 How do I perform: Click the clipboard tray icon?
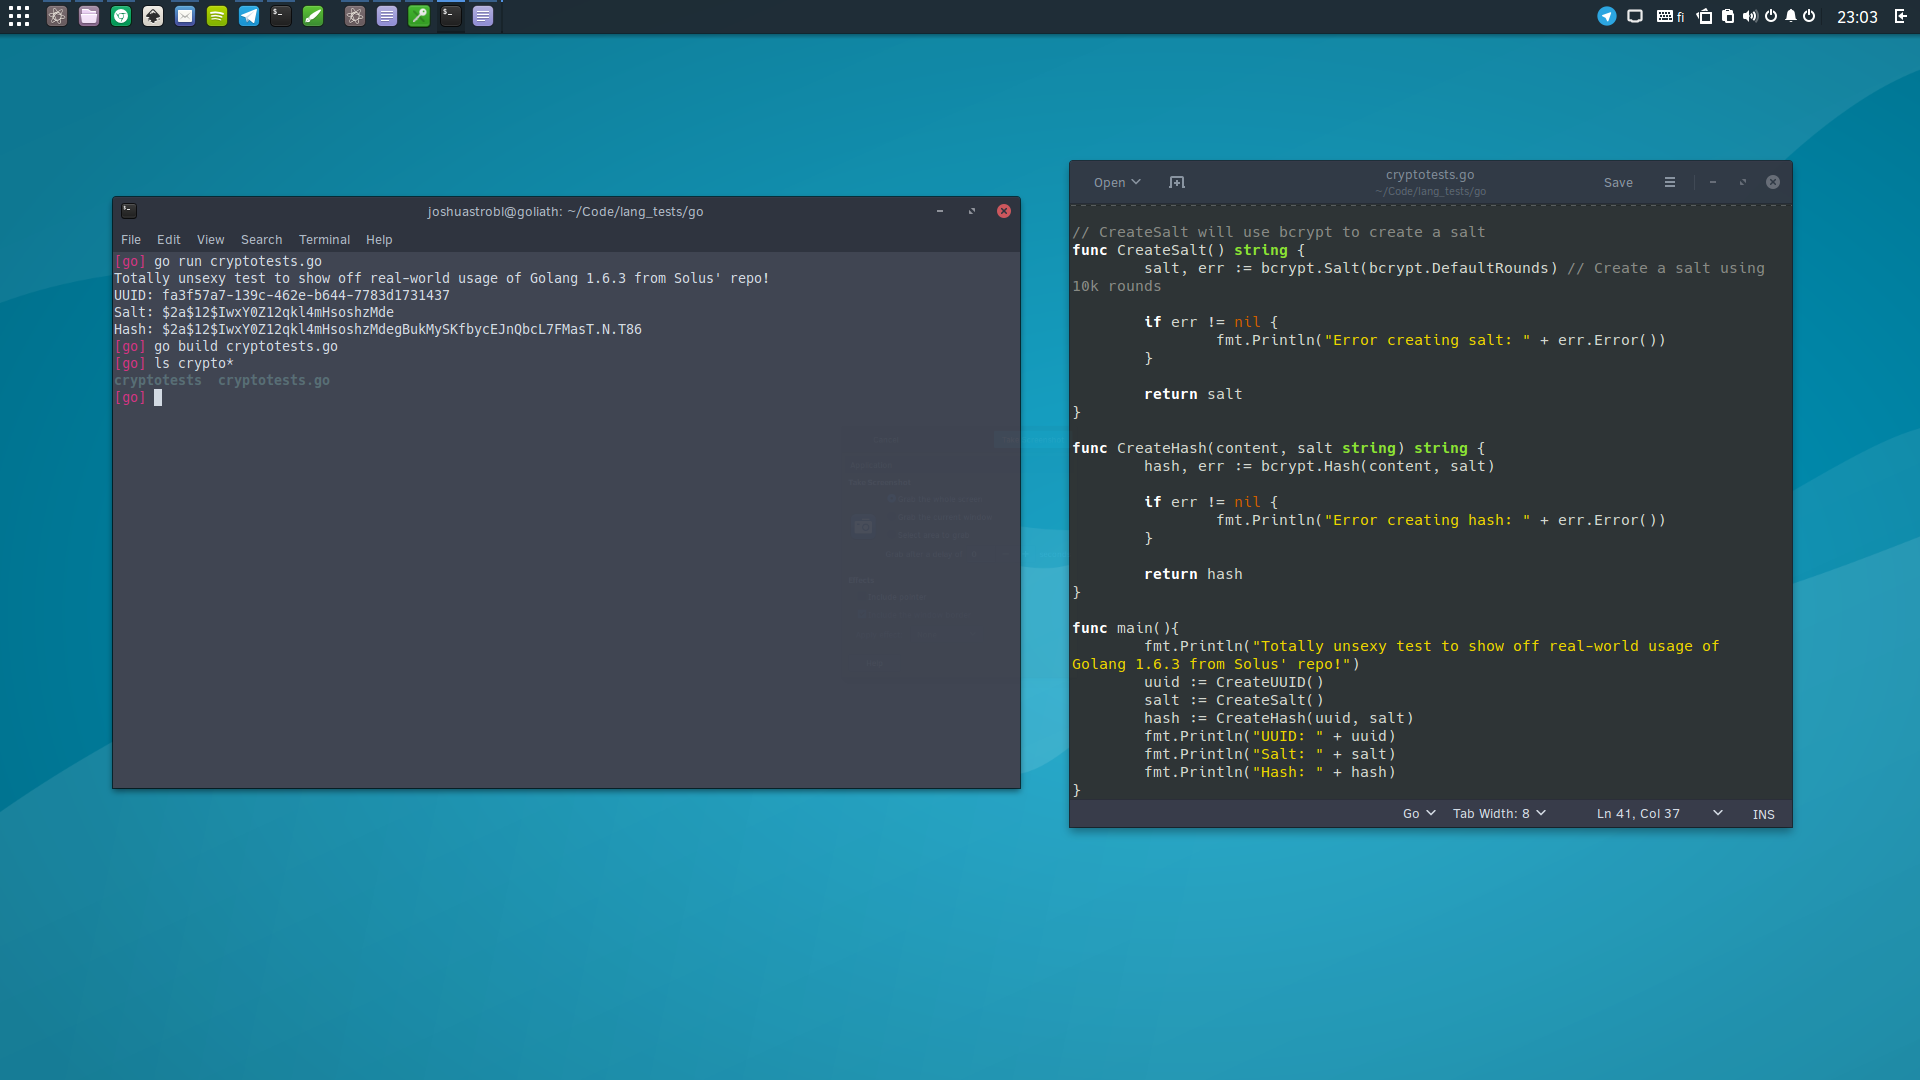[1727, 16]
